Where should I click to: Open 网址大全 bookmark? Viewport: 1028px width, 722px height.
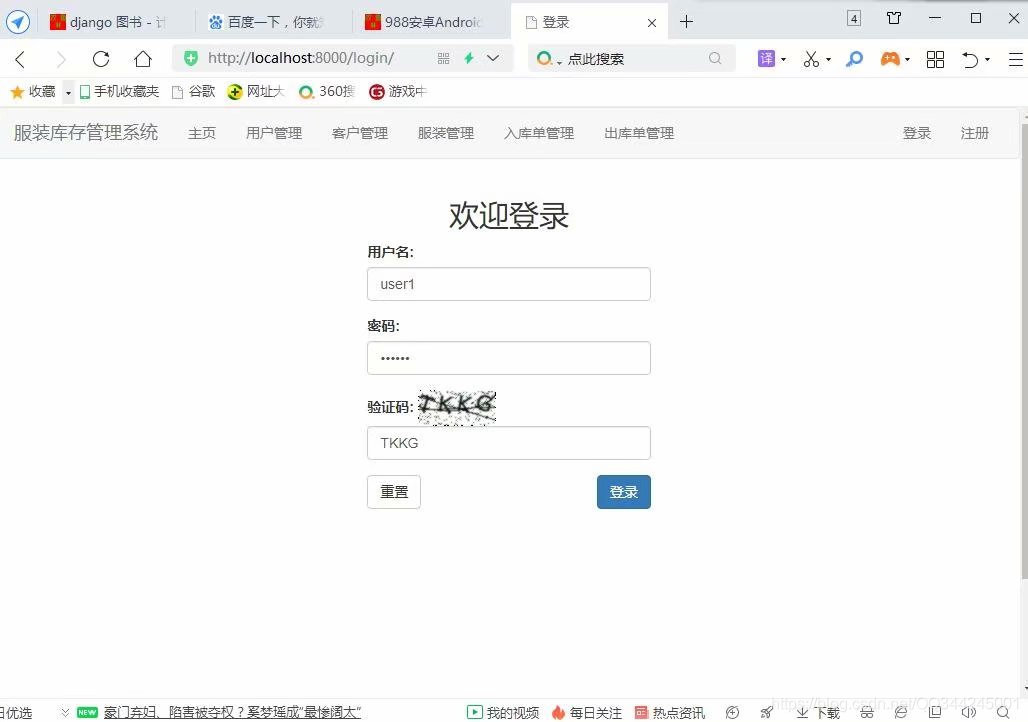point(256,92)
